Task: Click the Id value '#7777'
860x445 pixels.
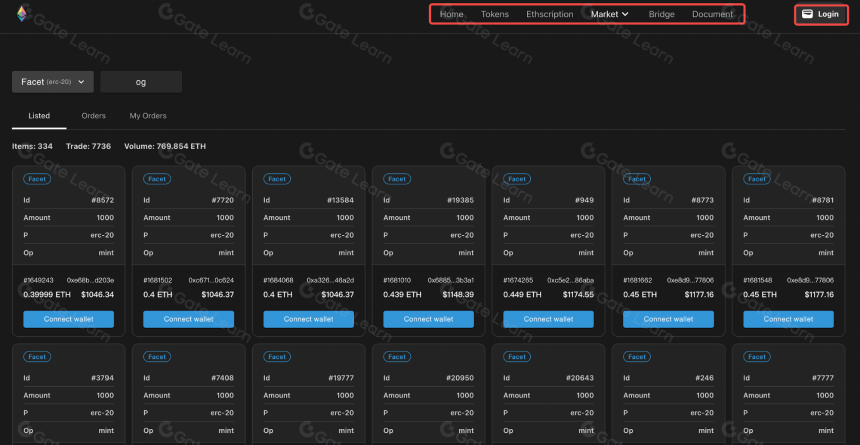Action: click(x=823, y=378)
